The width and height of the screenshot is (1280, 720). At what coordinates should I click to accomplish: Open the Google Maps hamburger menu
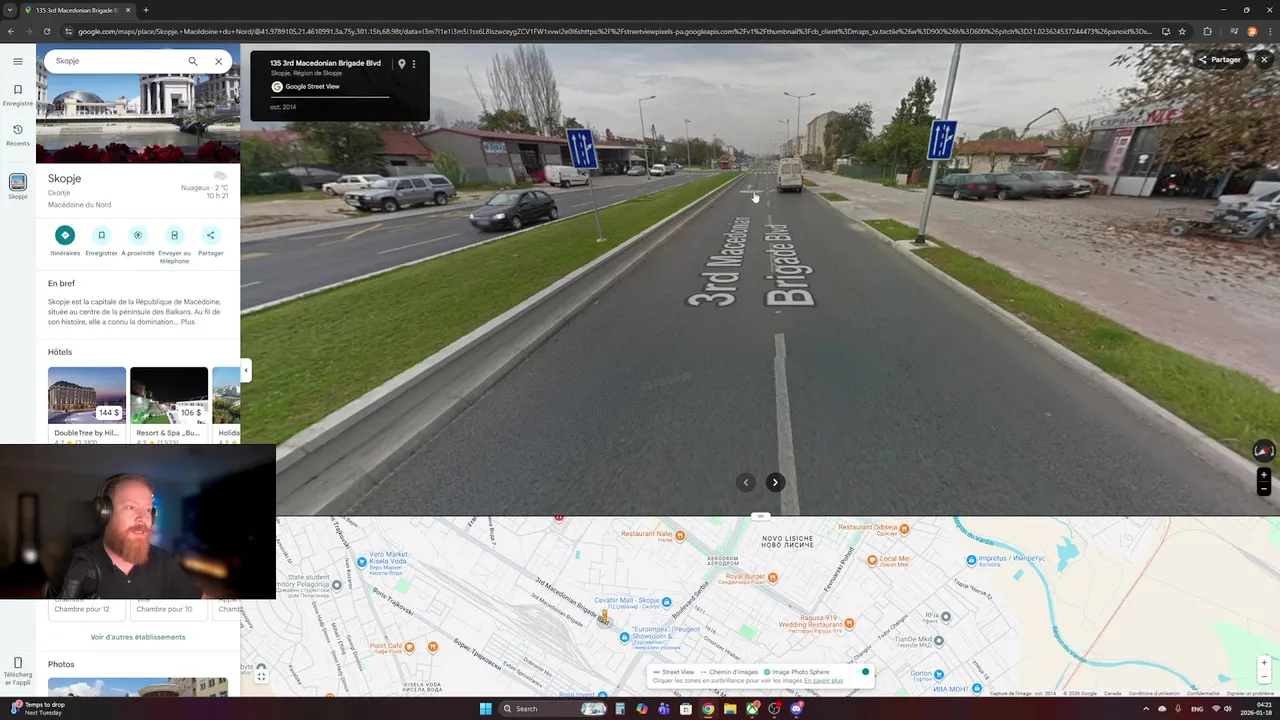click(17, 61)
